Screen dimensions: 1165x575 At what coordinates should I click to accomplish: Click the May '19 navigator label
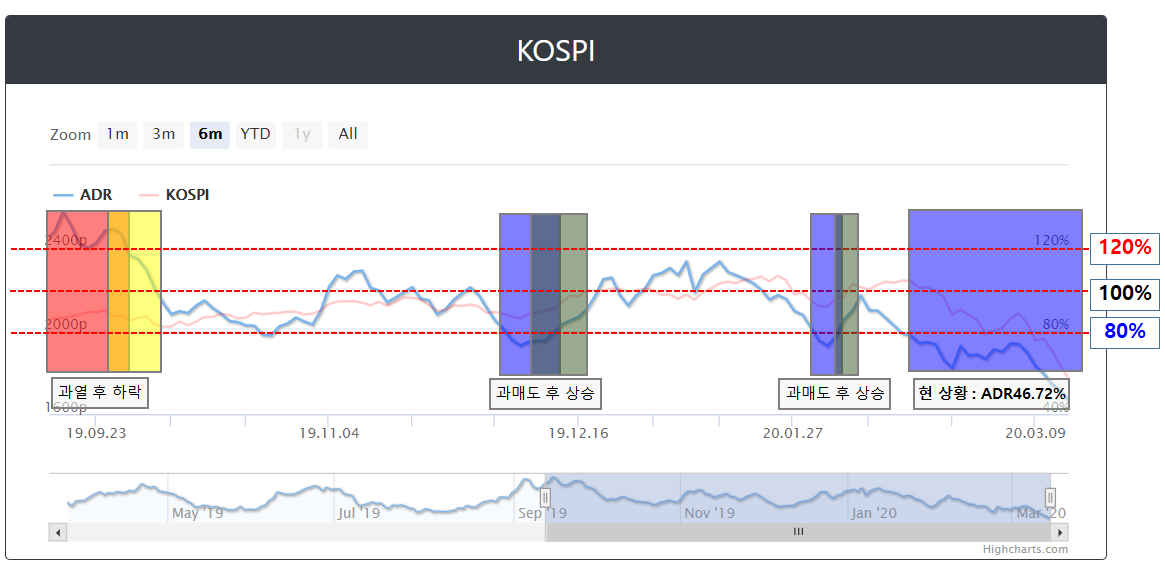pos(197,513)
